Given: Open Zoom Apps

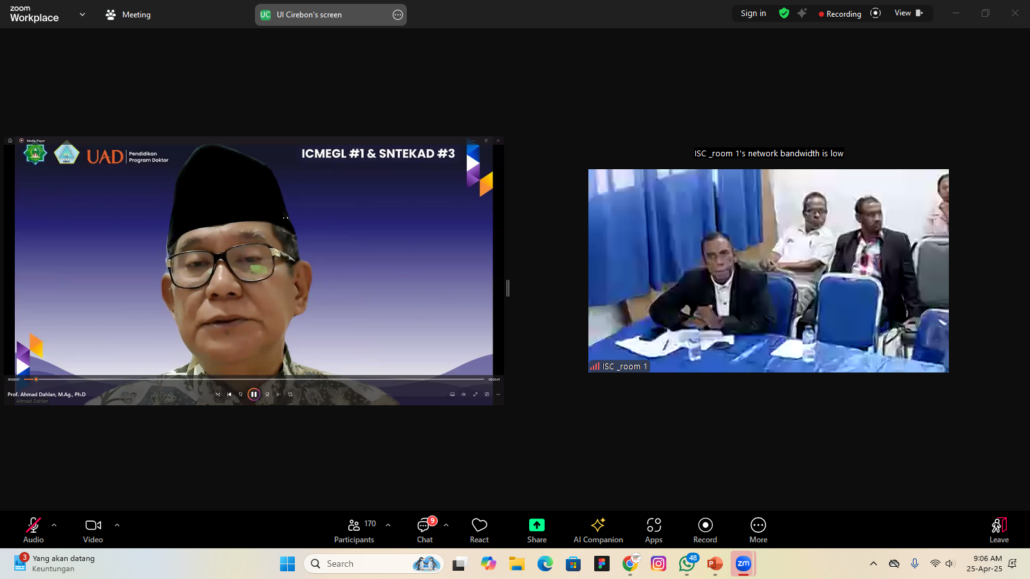Looking at the screenshot, I should tap(653, 529).
